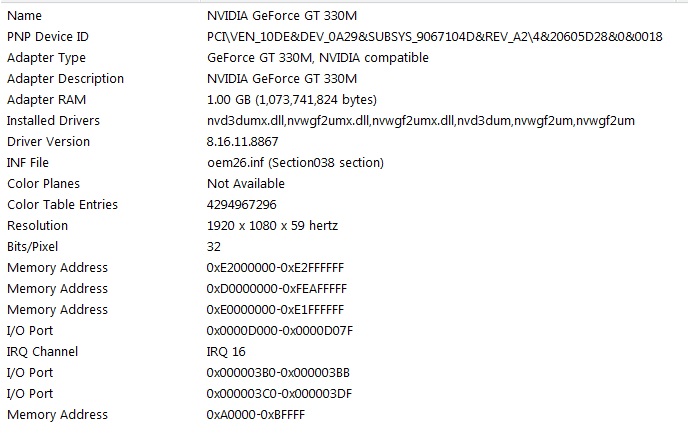Select memory address 0xE2000000-0xE2FFFFFF

coord(275,268)
